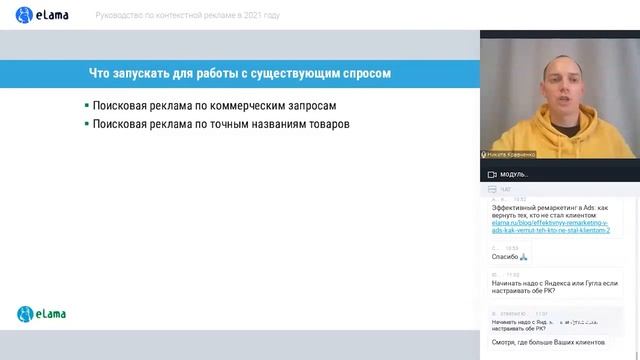Image resolution: width=640 pixels, height=360 pixels.
Task: Click the reply 'Смотря, где больше Ваших клиентов'
Action: click(x=548, y=342)
